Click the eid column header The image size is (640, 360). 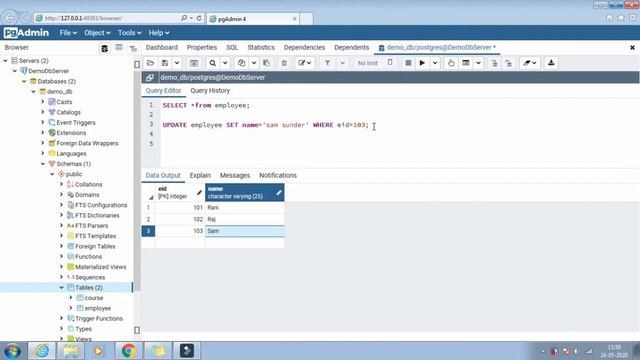(180, 192)
